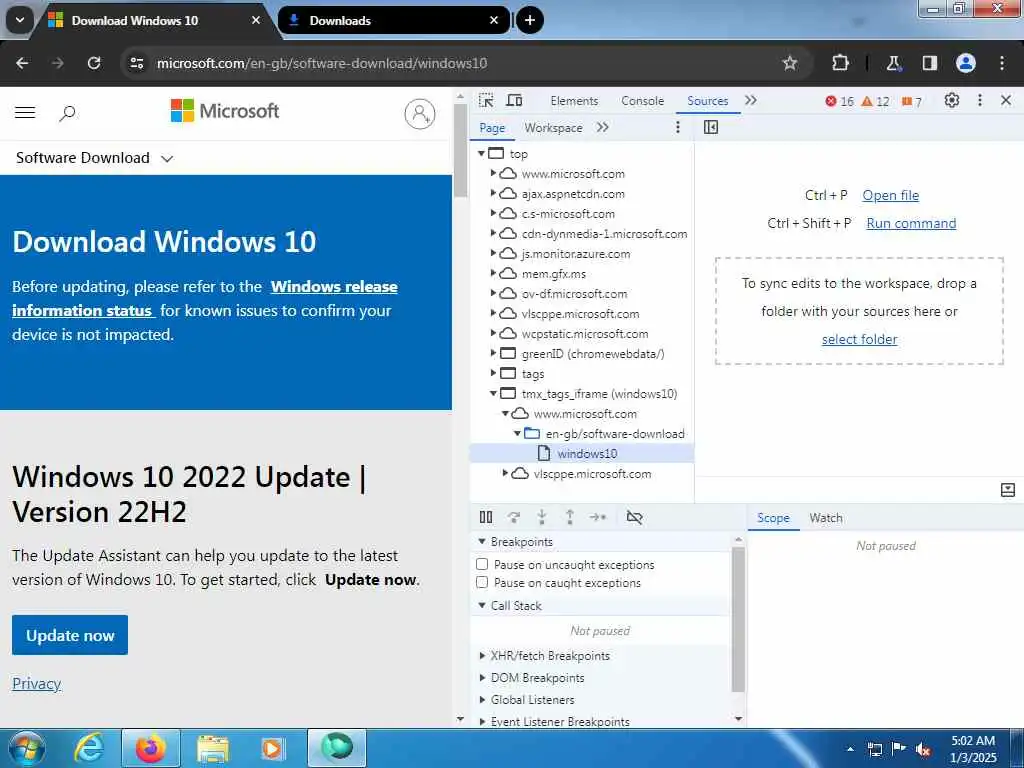Toggle device toolbar icon in DevTools
The height and width of the screenshot is (768, 1024).
515,101
